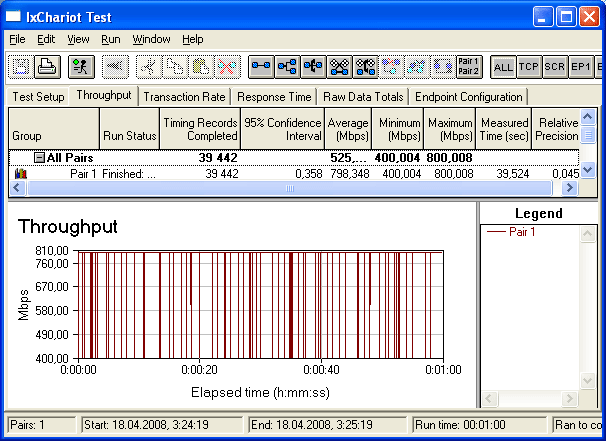The width and height of the screenshot is (606, 441).
Task: Click the Add VoIP hardware pair icon
Action: (365, 66)
